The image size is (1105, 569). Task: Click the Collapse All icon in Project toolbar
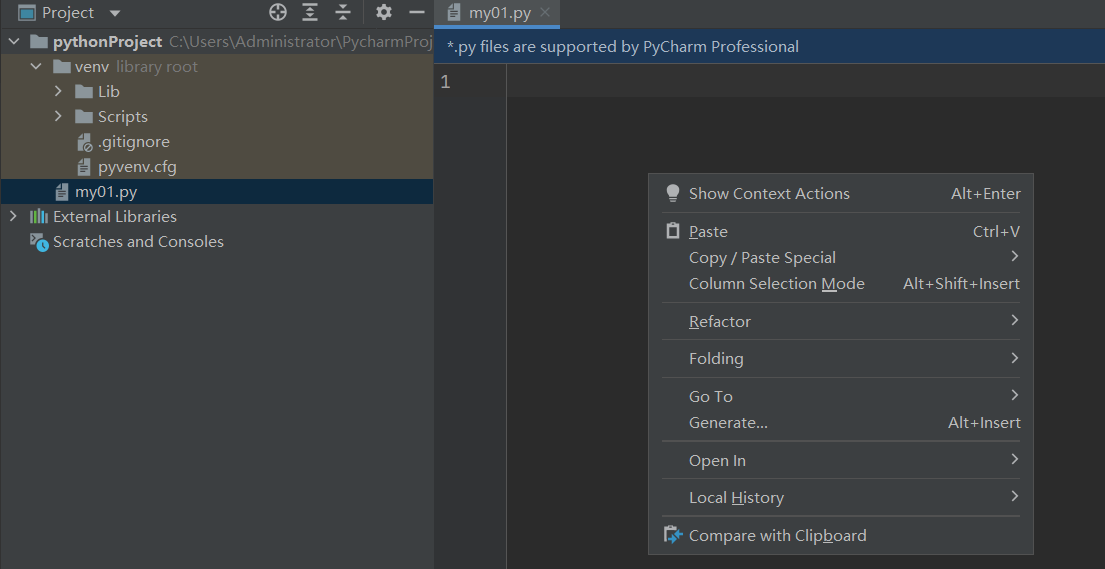[342, 13]
